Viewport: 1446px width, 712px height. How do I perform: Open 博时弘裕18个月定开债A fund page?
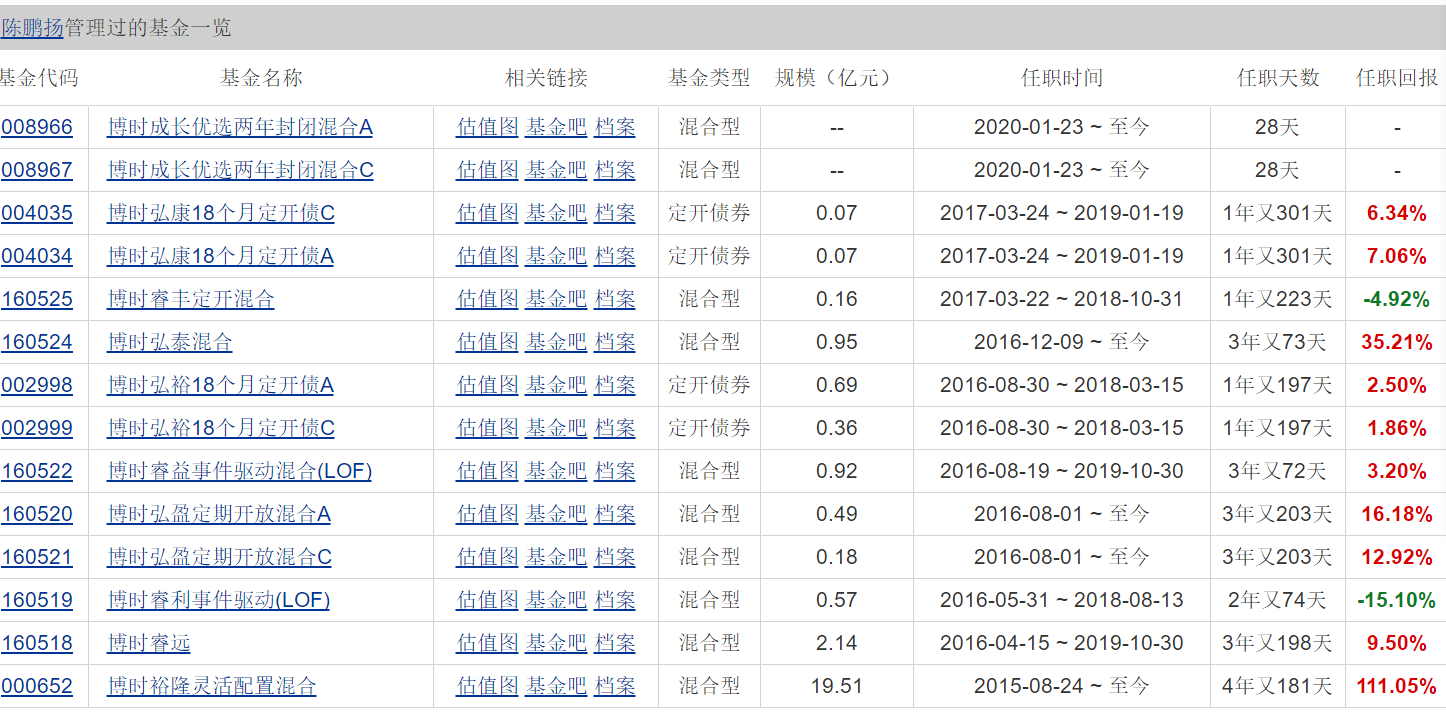220,385
